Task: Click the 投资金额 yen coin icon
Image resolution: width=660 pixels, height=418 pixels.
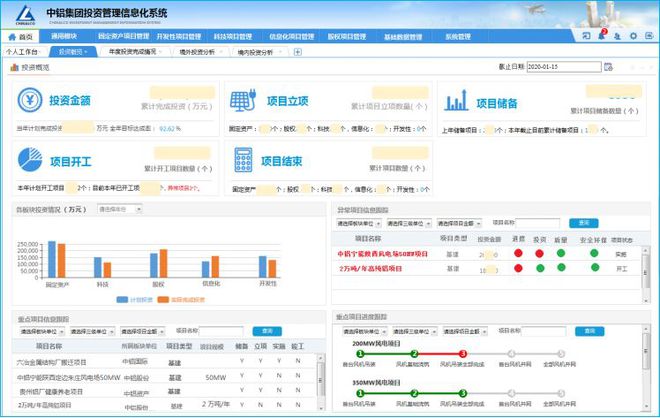Action: (x=29, y=100)
